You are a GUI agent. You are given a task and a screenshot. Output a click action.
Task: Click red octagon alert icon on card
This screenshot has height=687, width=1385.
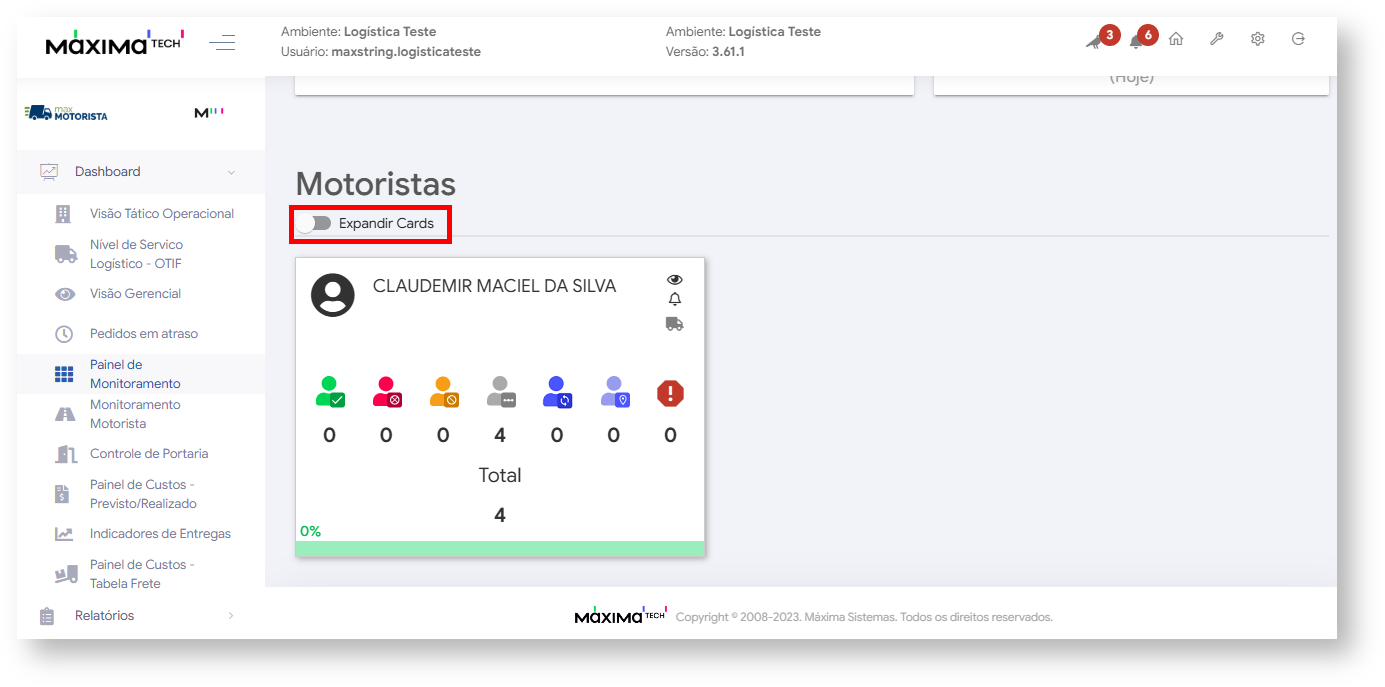click(x=670, y=393)
